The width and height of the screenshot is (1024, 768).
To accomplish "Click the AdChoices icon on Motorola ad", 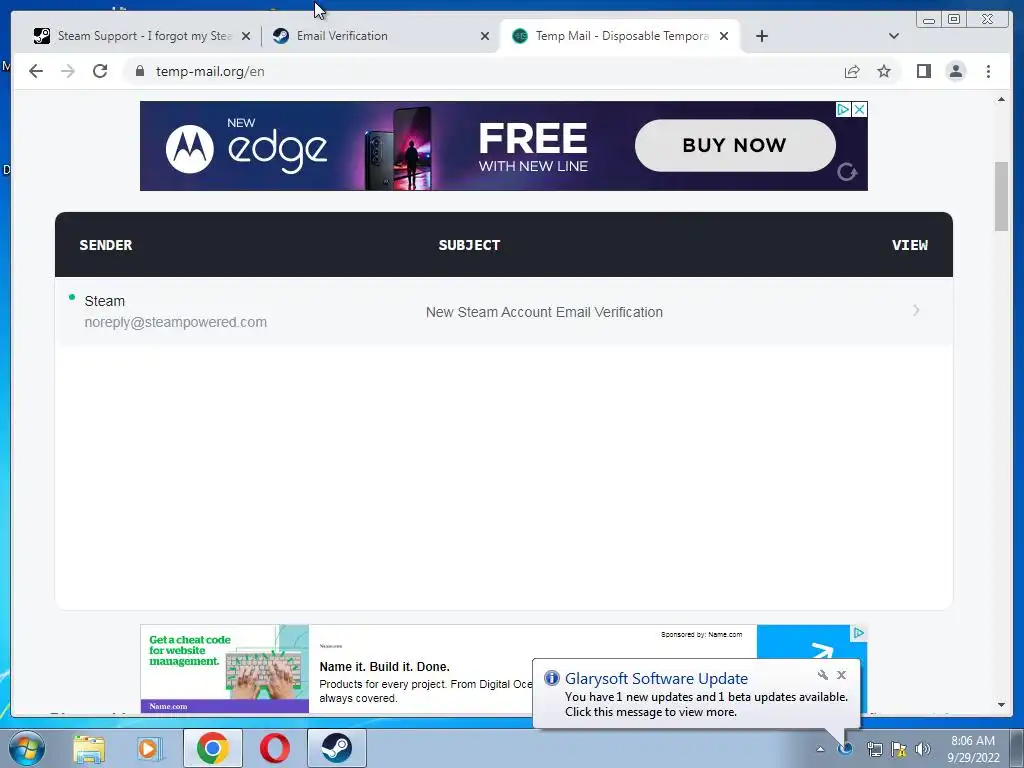I will (844, 109).
